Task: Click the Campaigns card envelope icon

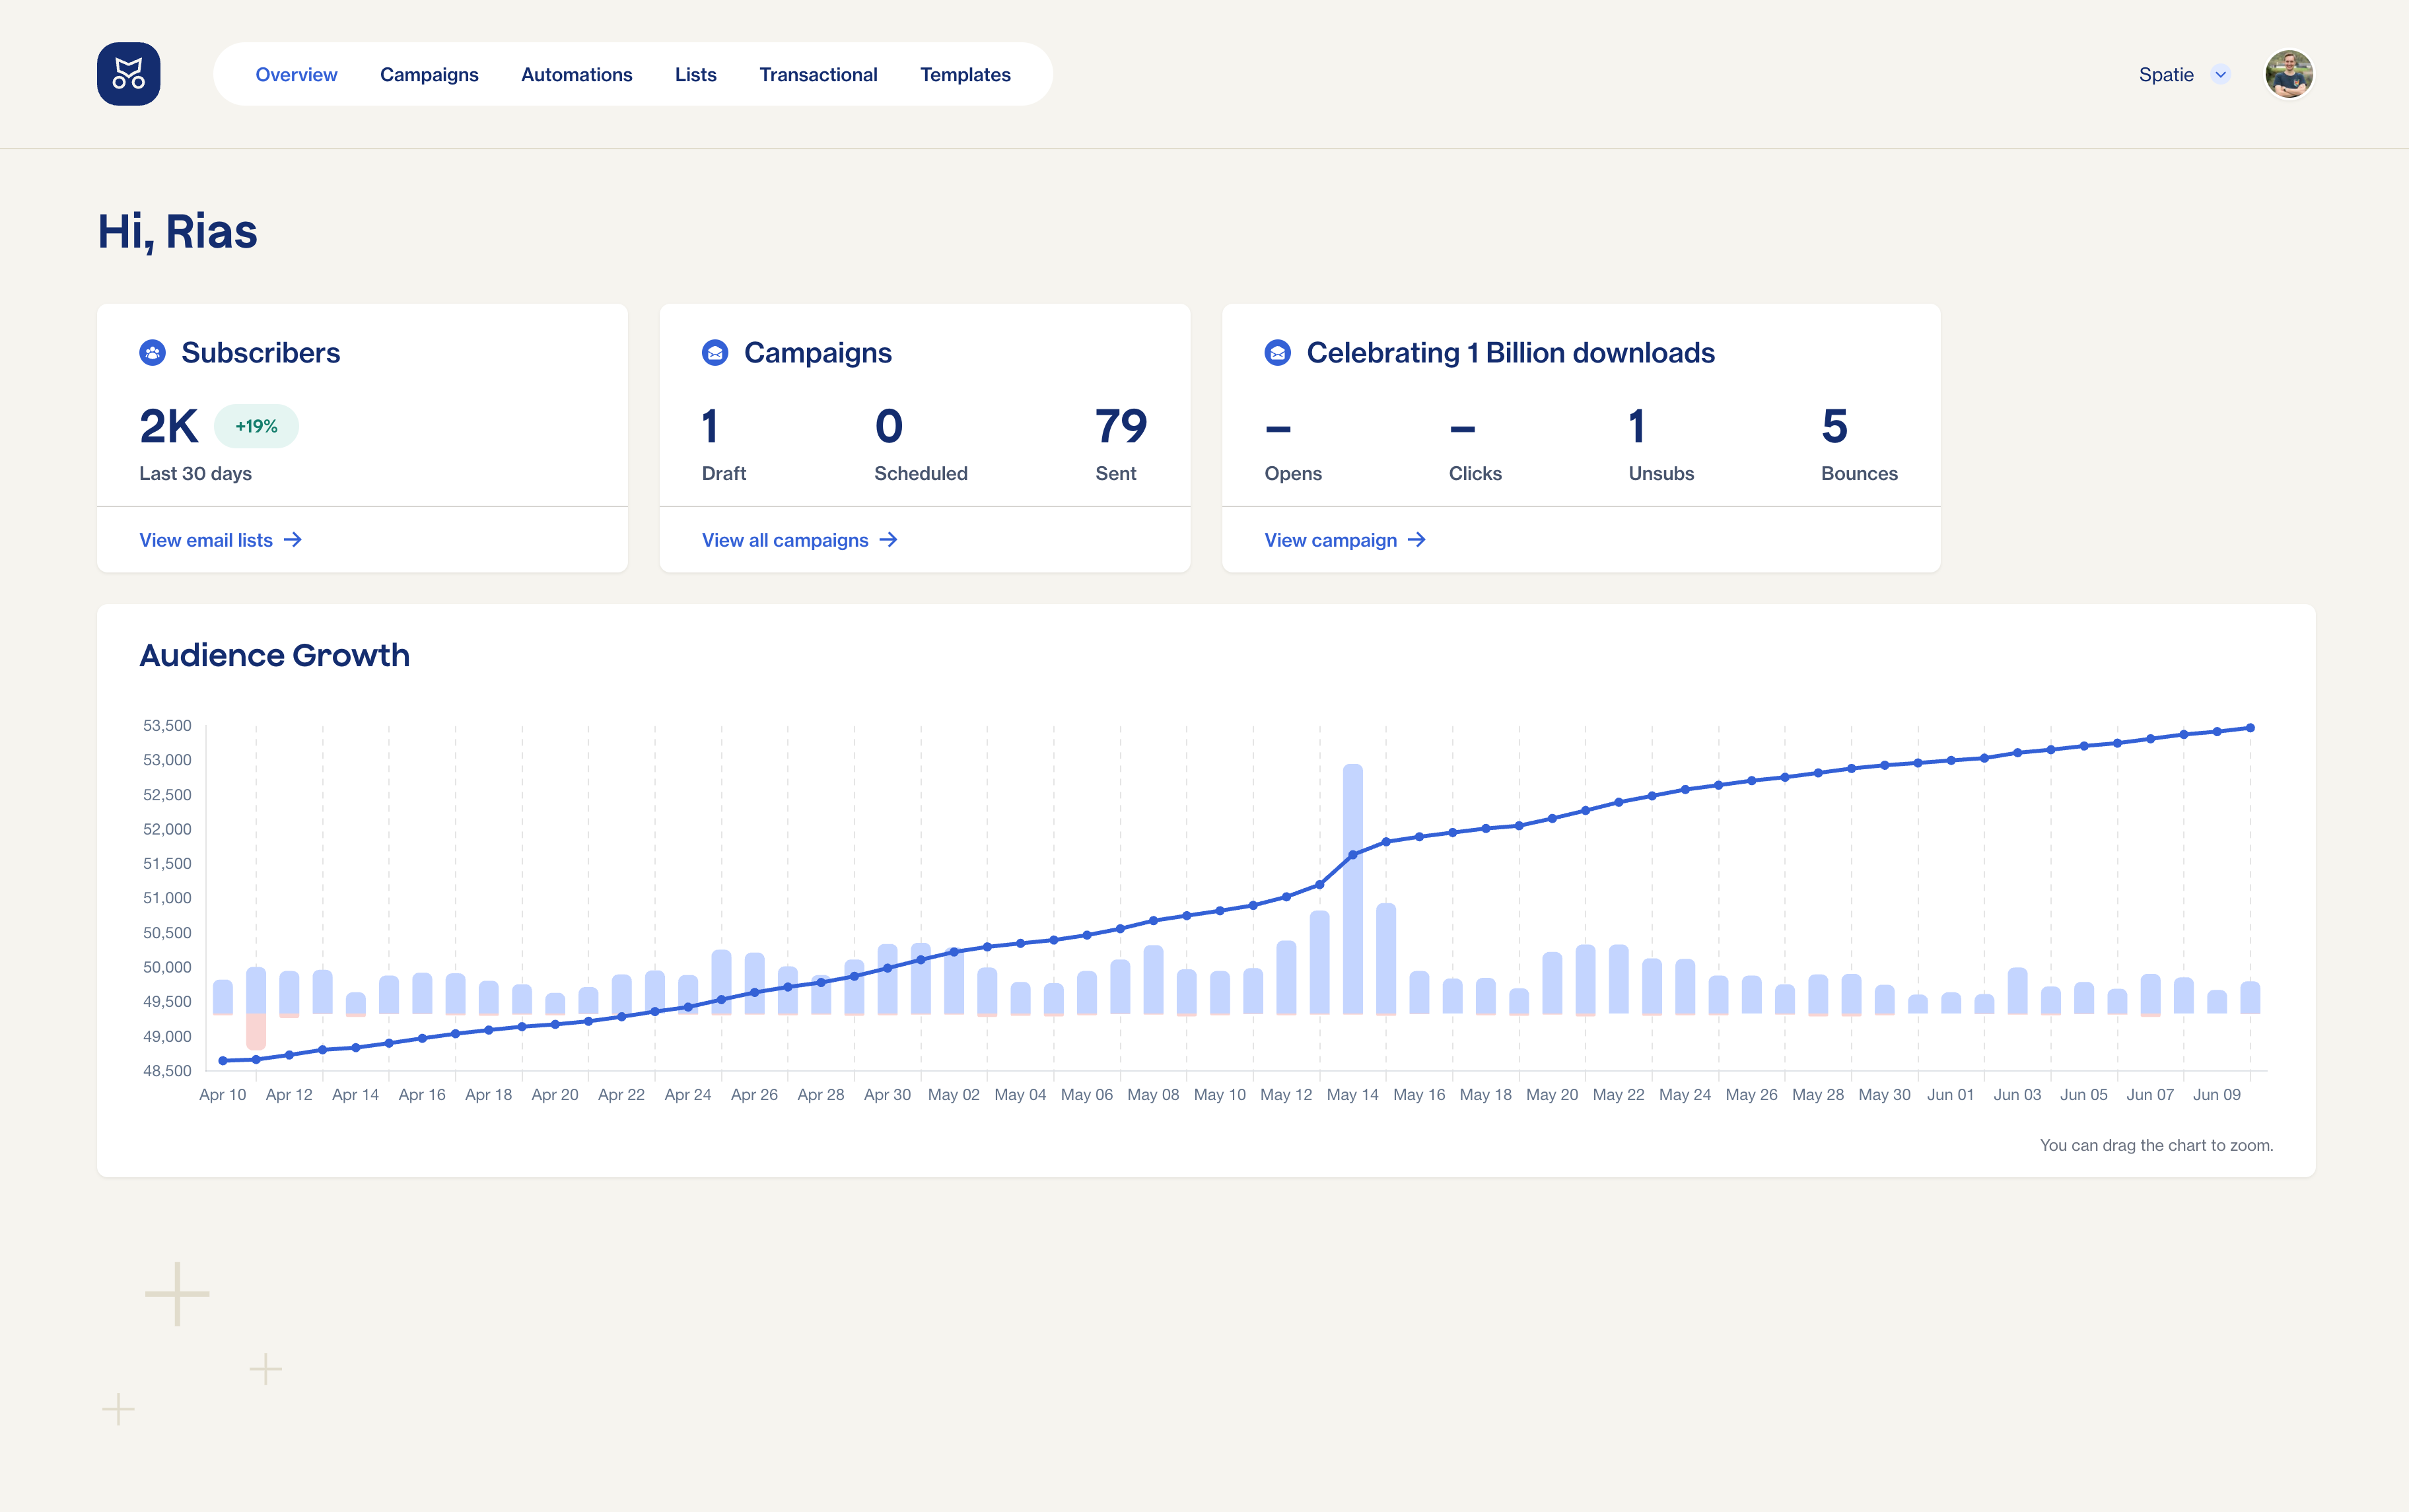Action: 715,353
